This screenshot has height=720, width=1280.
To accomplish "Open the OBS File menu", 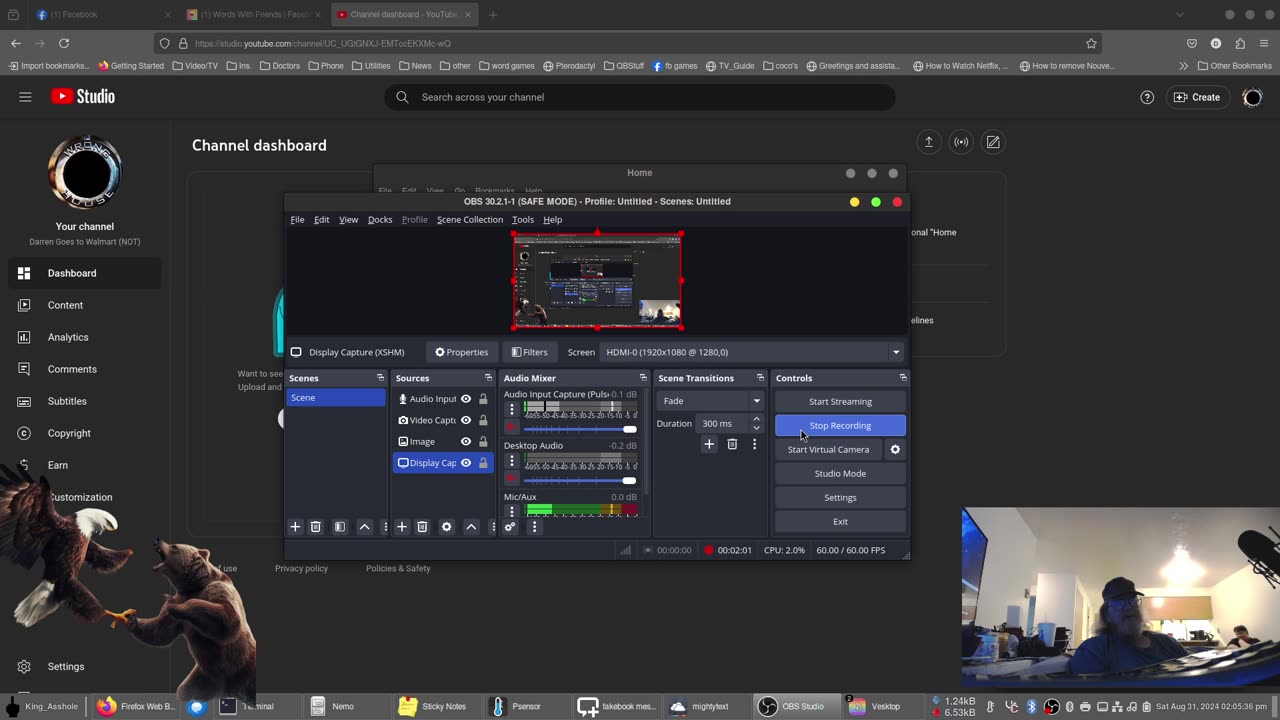I will [x=297, y=220].
